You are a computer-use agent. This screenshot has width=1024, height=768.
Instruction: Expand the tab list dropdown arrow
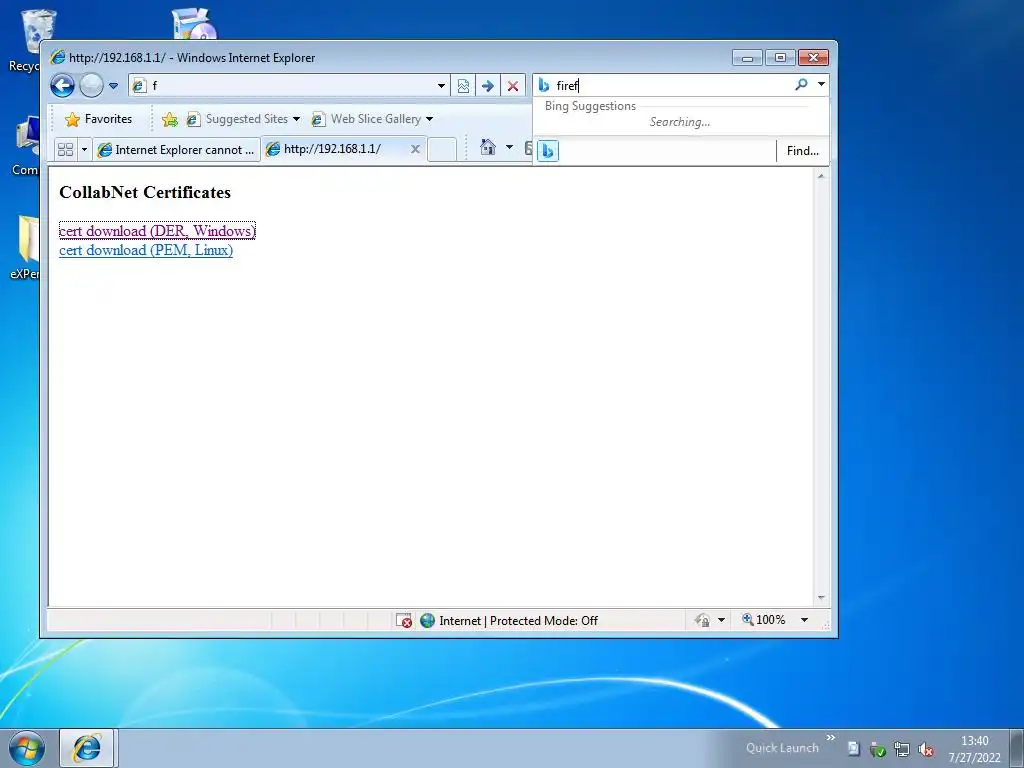coord(84,150)
